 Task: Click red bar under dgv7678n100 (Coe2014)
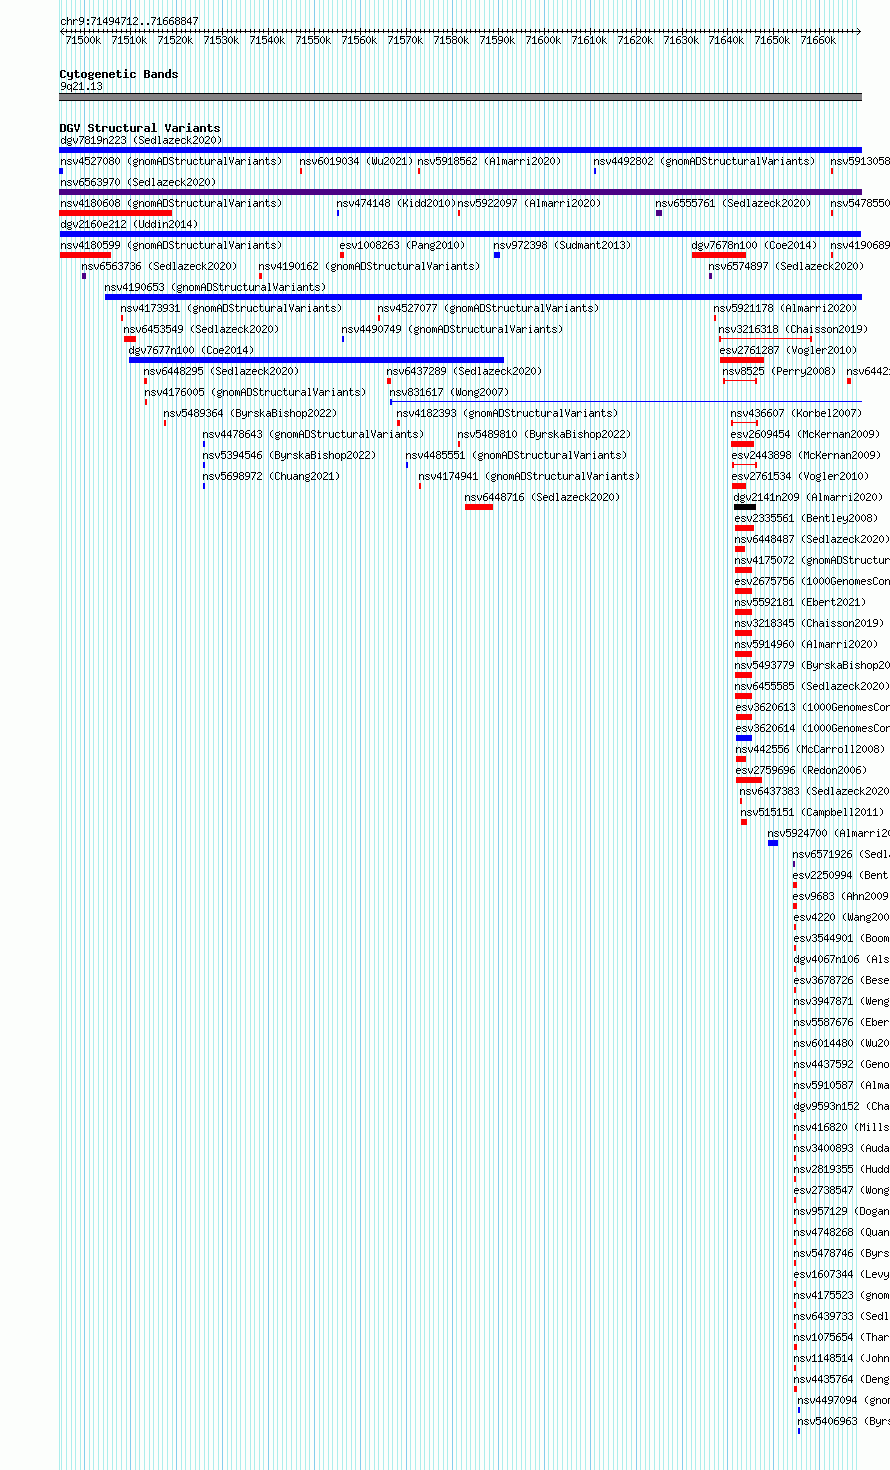(719, 255)
